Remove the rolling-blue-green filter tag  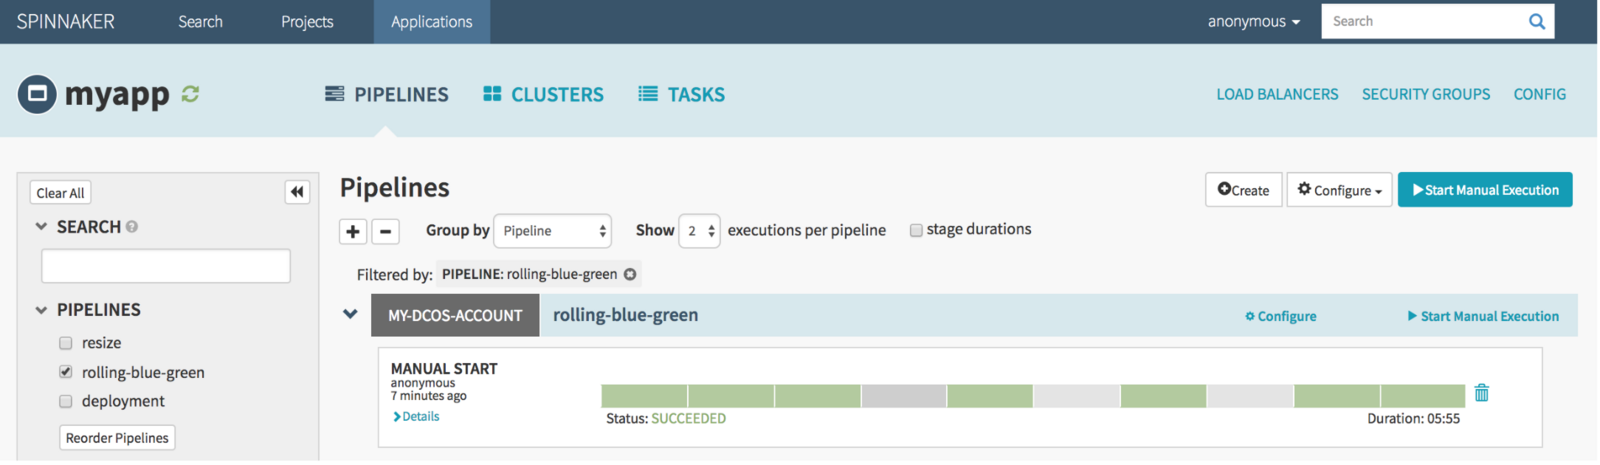[x=630, y=274]
